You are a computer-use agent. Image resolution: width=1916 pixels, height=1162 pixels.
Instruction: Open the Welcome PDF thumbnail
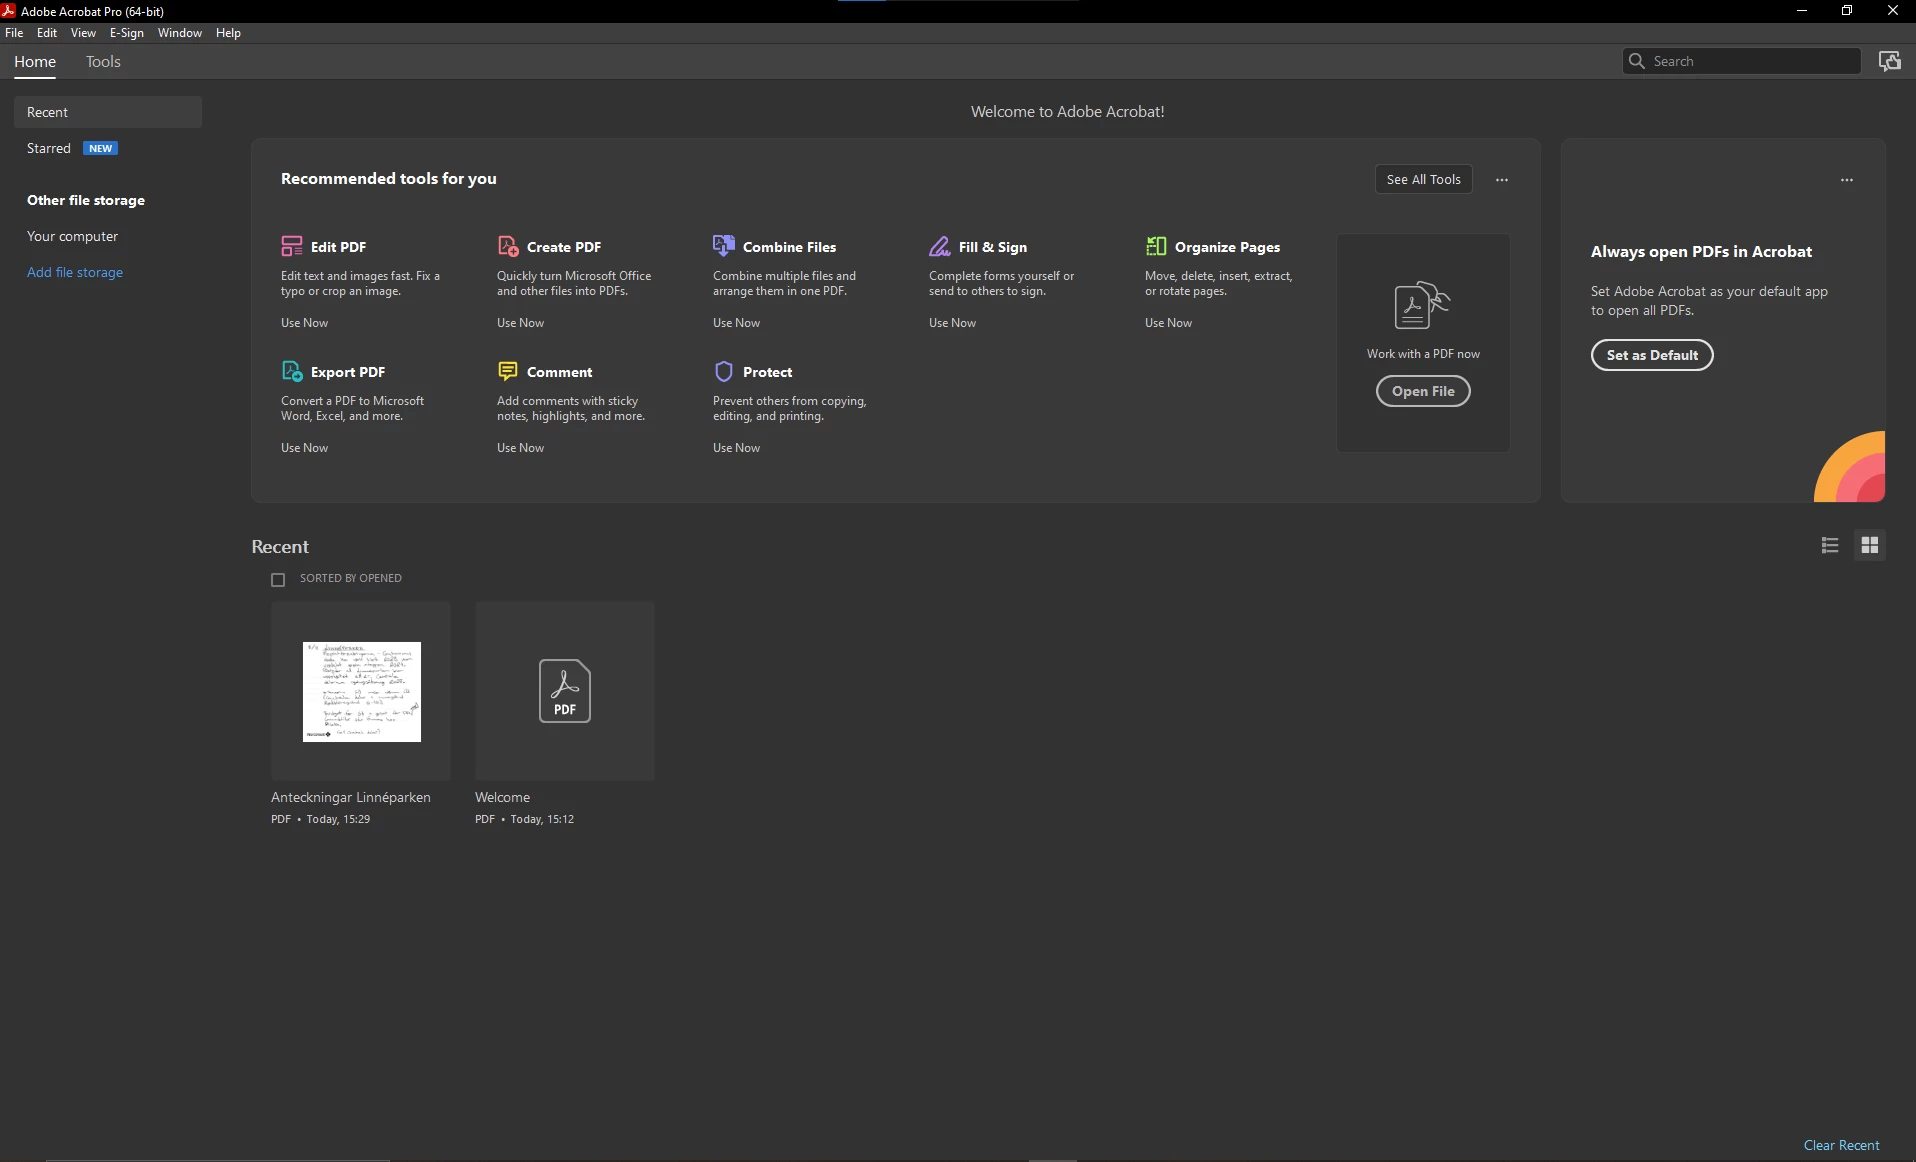[565, 691]
